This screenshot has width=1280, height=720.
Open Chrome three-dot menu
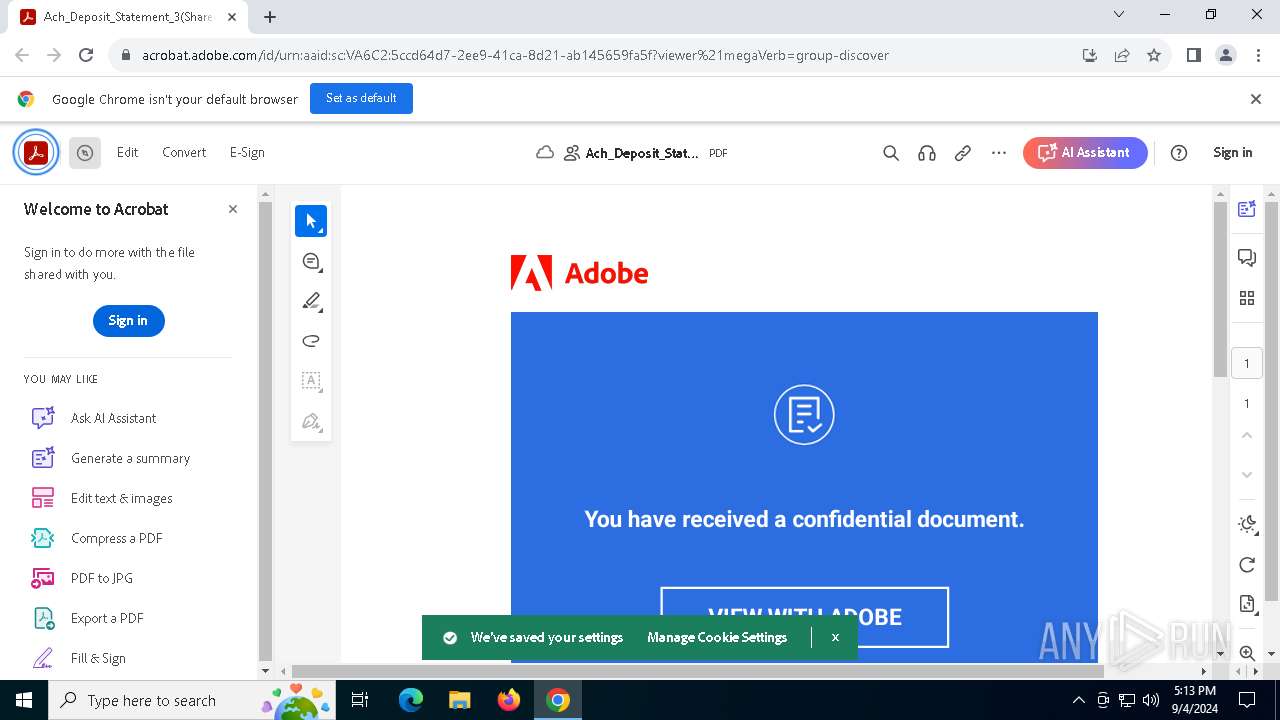coord(1258,56)
